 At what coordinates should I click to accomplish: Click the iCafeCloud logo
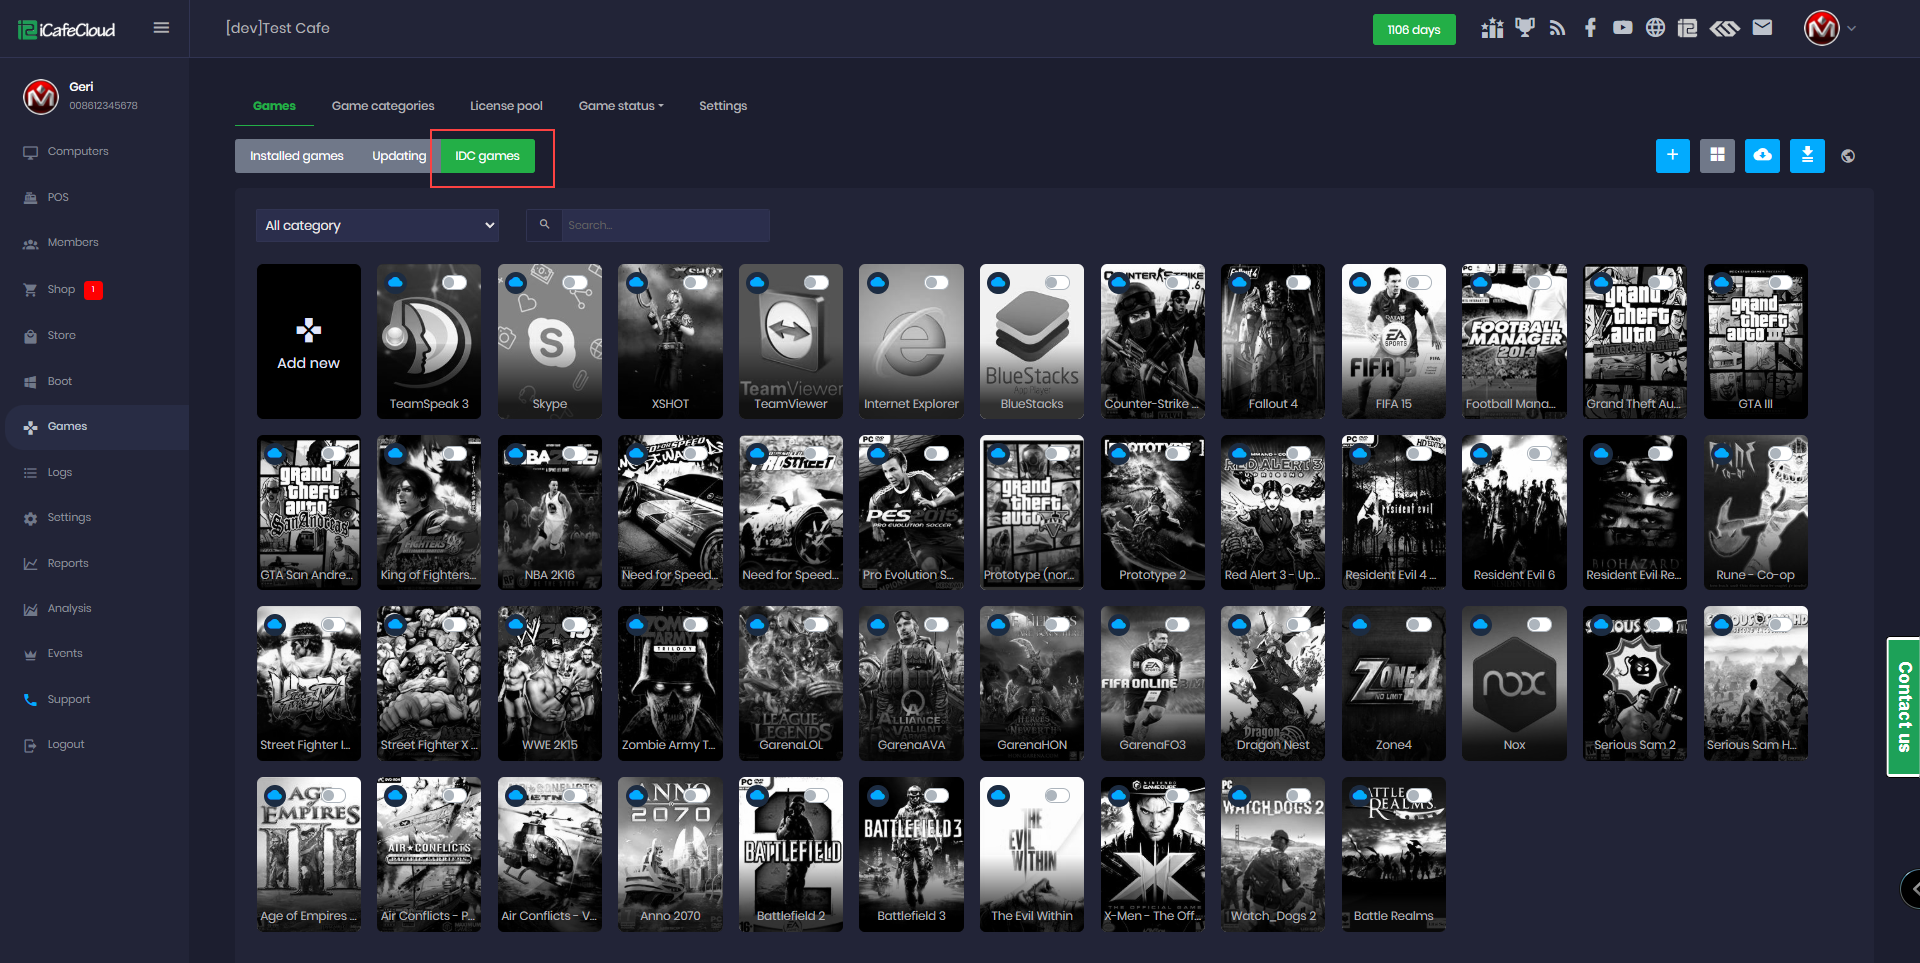click(67, 30)
